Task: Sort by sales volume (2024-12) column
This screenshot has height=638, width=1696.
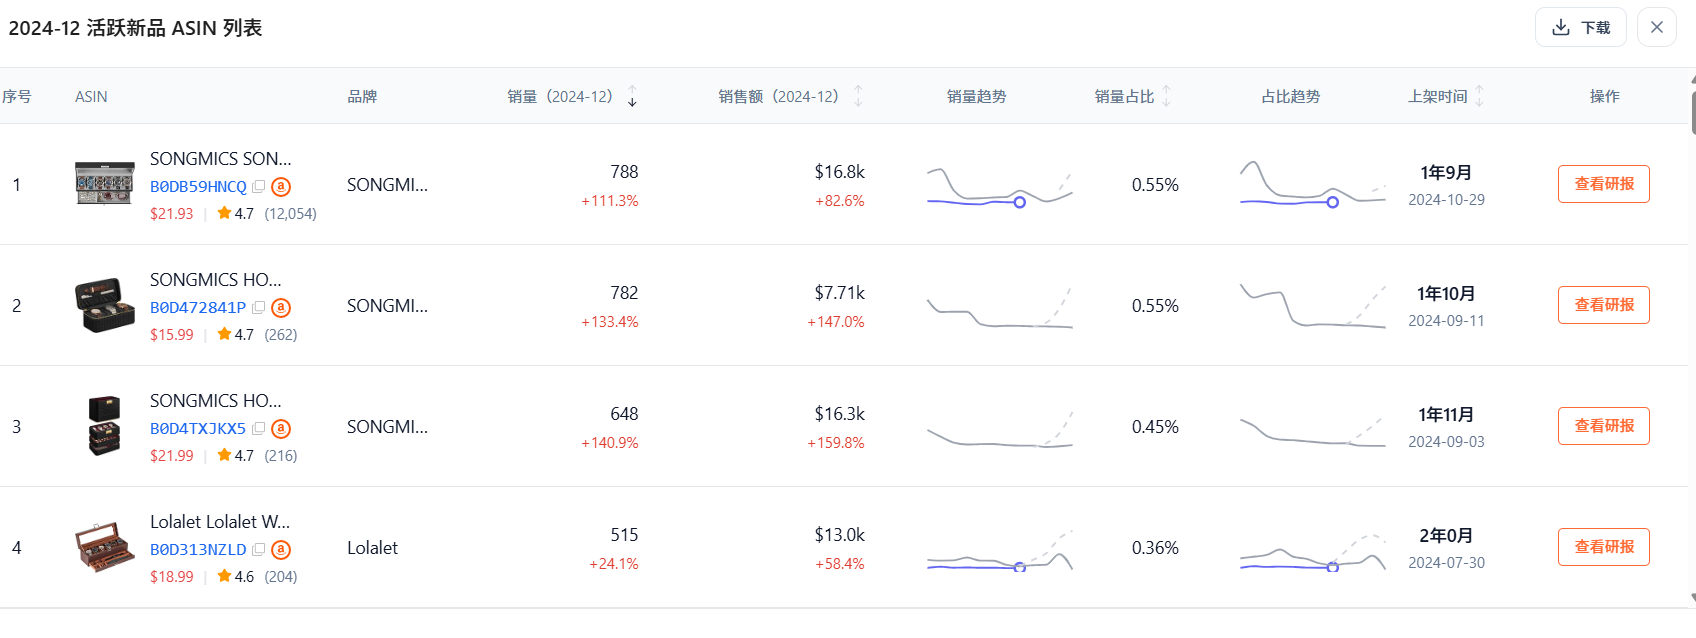Action: 632,96
